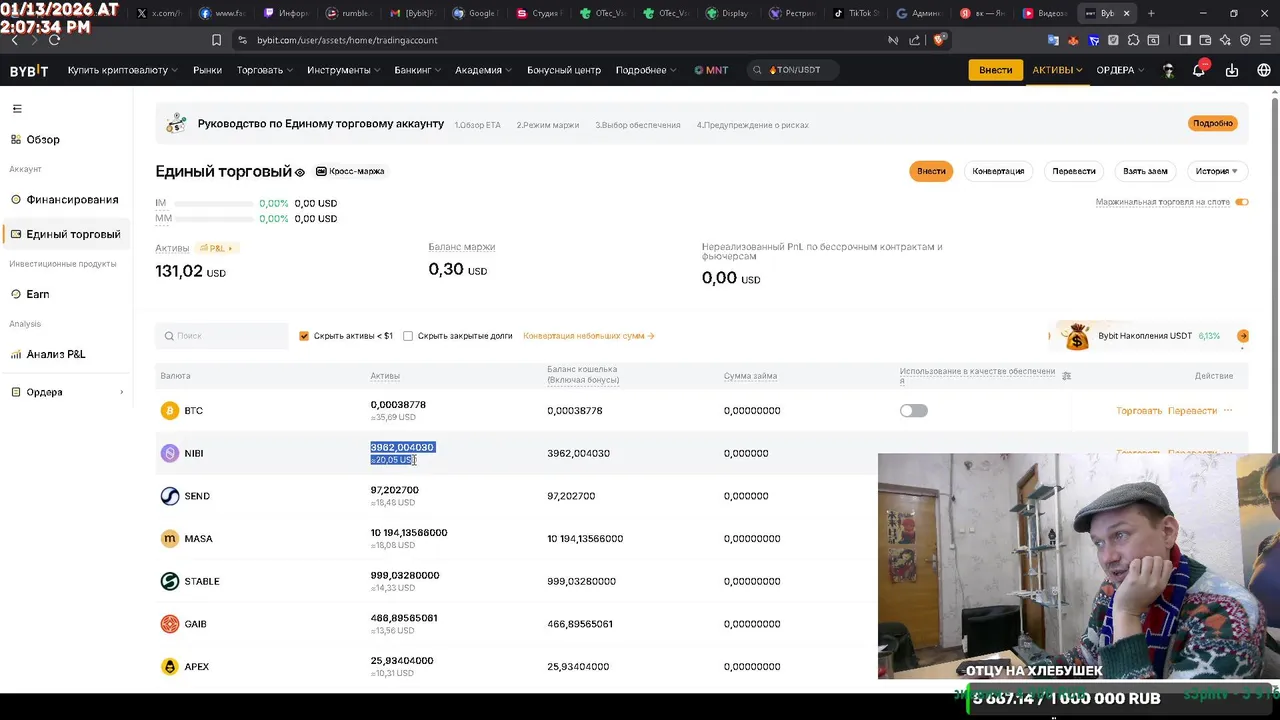Viewport: 1280px width, 720px height.
Task: Toggle spot margin trading switch
Action: pos(1242,202)
